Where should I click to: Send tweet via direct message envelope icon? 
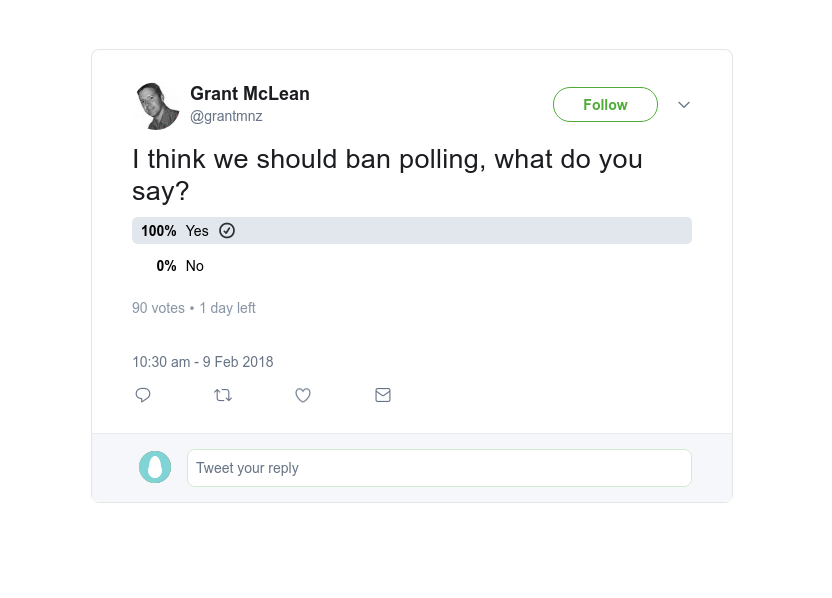point(383,395)
